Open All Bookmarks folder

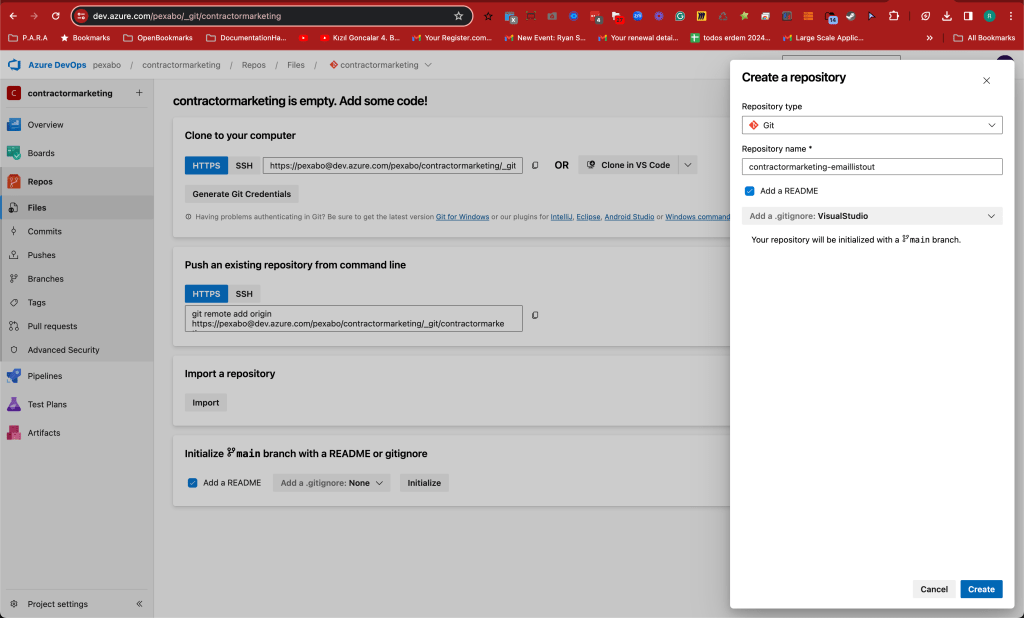984,38
